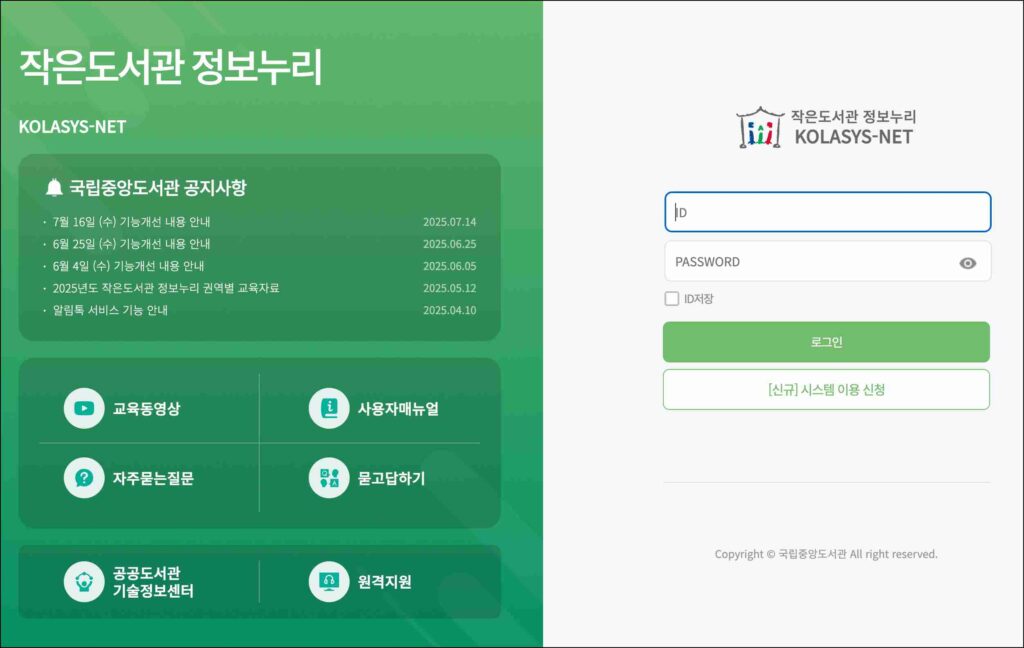Select the 원격지원 label text
1024x648 pixels.
pos(385,582)
